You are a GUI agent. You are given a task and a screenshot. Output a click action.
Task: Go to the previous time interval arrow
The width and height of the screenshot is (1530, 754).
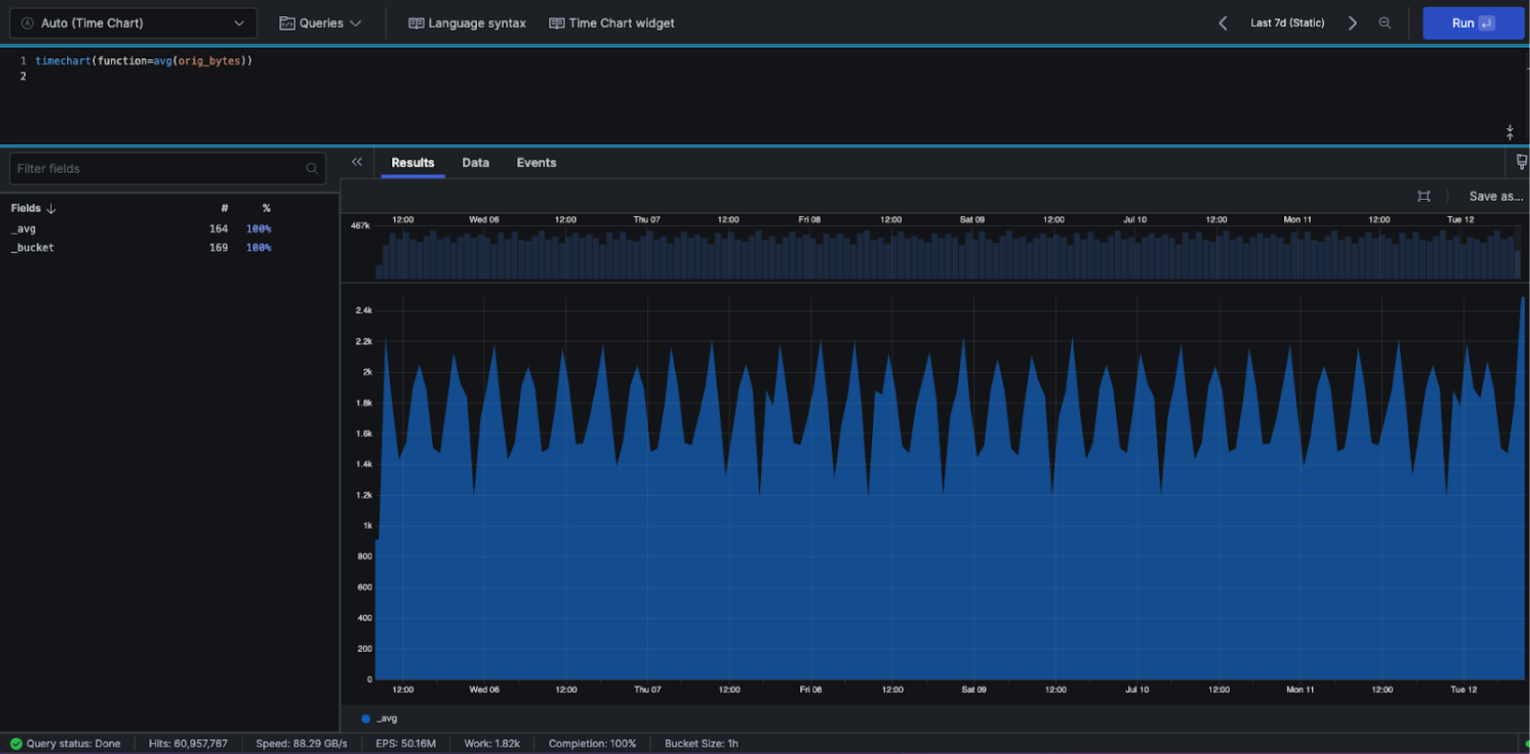(1222, 23)
